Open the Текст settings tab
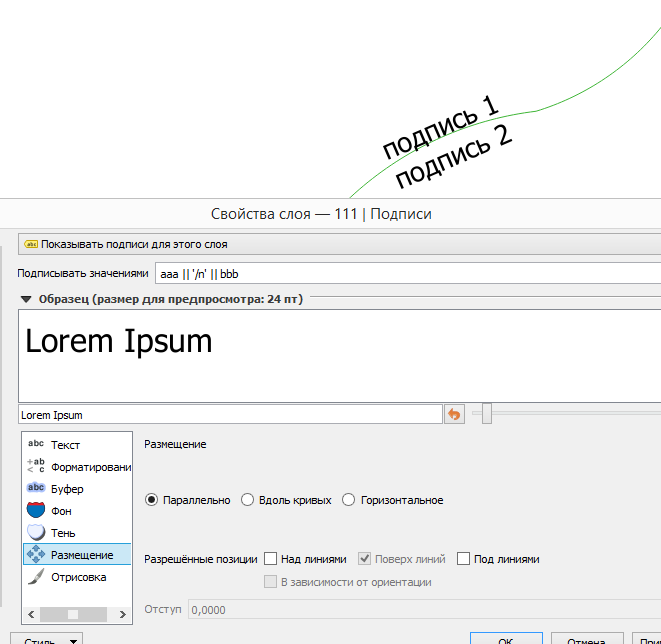This screenshot has width=661, height=644. pos(78,445)
